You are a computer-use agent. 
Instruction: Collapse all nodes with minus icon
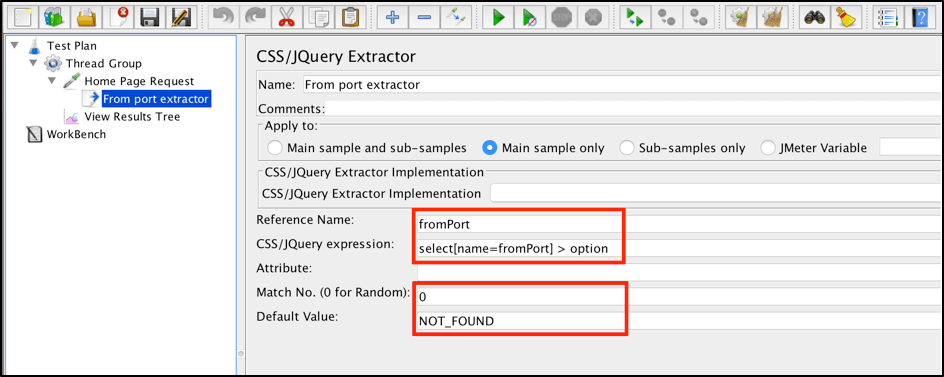pos(424,17)
